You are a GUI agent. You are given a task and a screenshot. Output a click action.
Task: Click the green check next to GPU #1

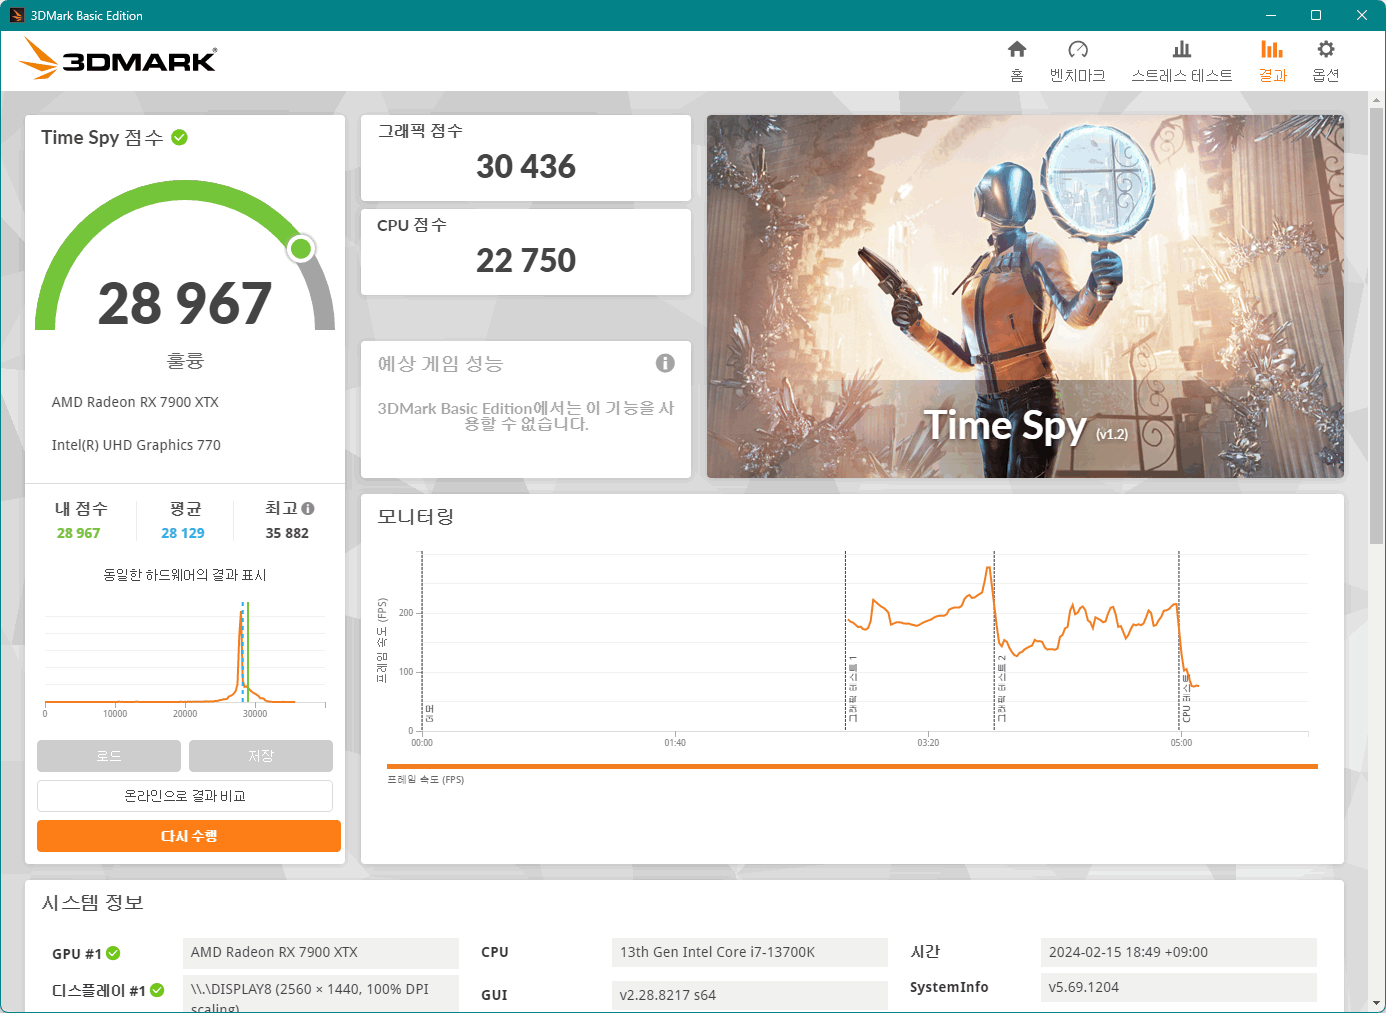coord(113,953)
